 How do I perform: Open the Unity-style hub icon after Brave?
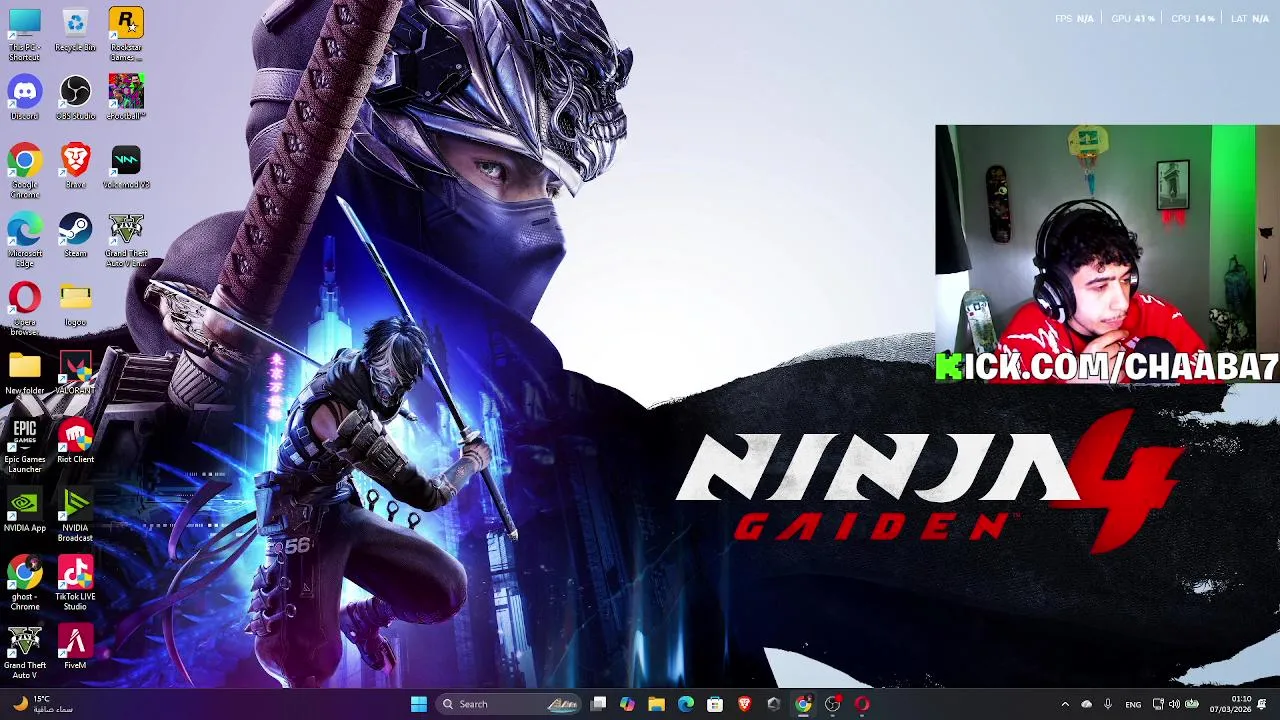pyautogui.click(x=773, y=704)
